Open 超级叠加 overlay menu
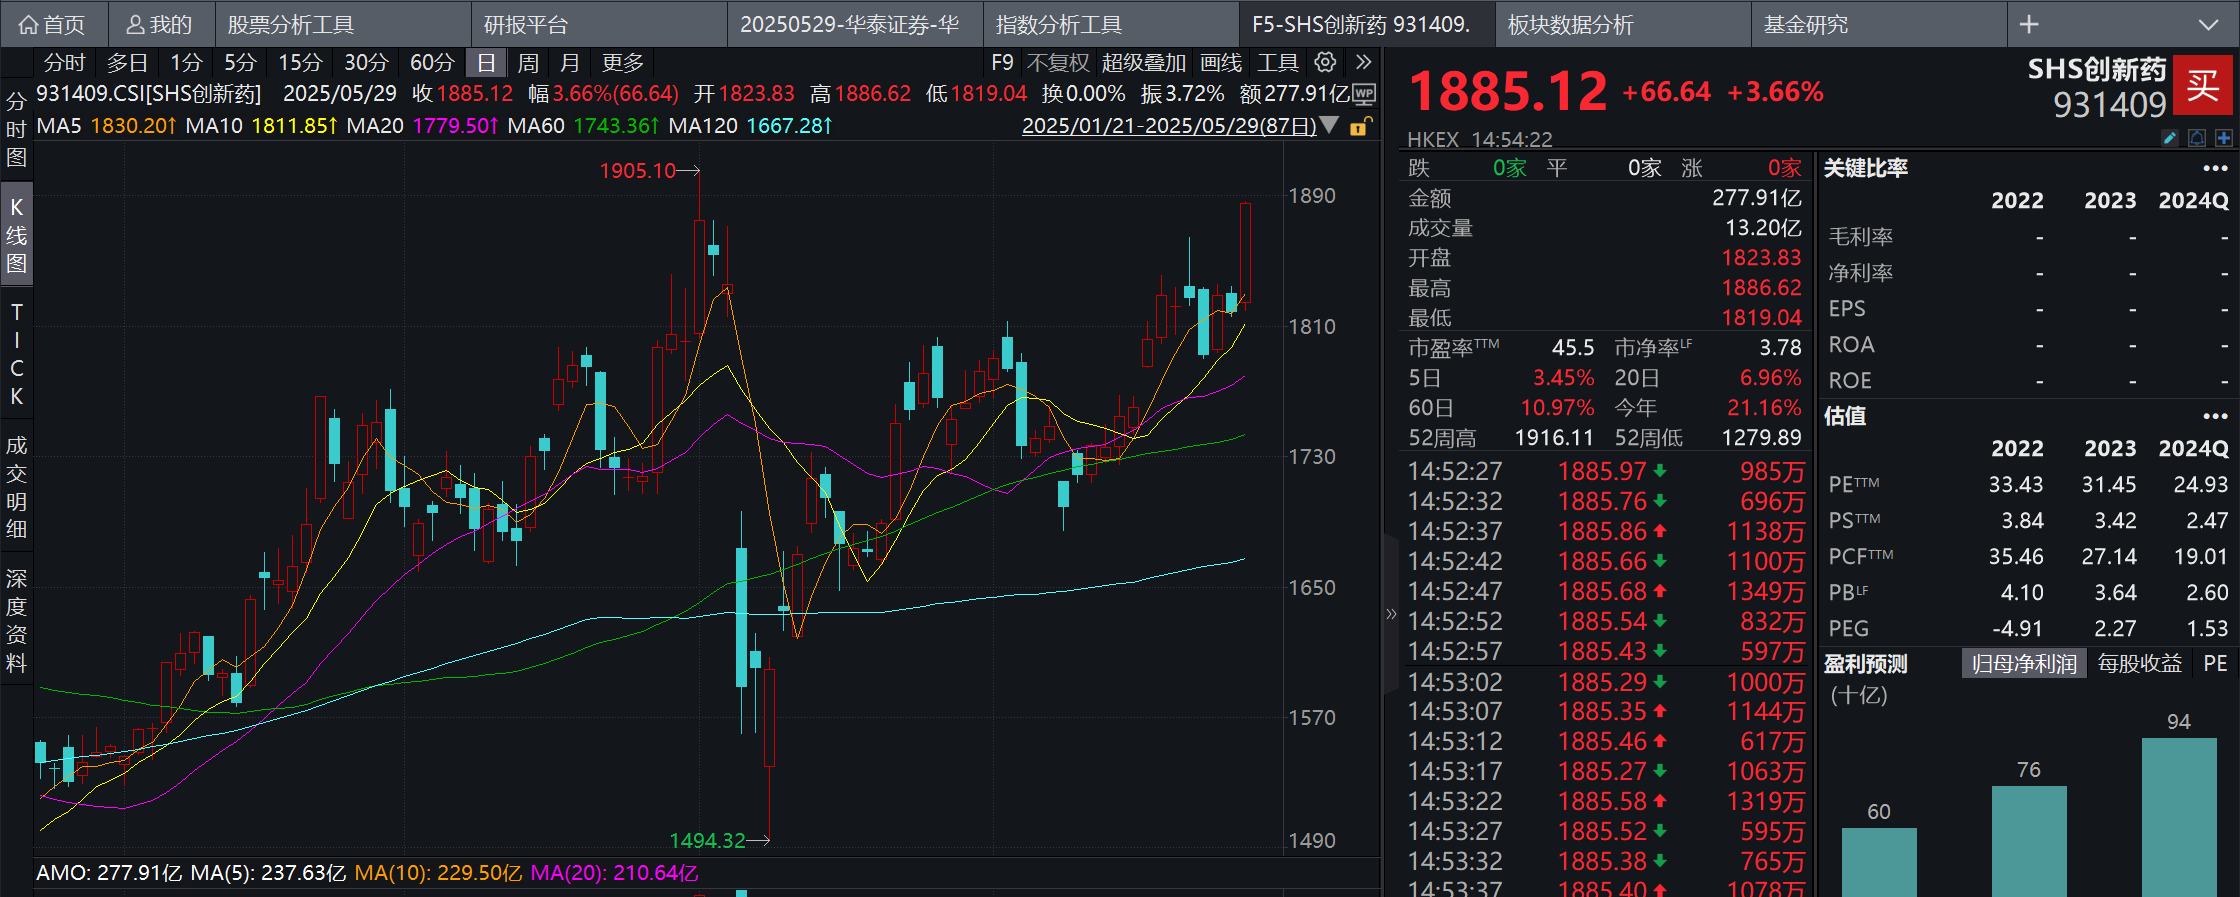Viewport: 2240px width, 897px height. point(1143,62)
